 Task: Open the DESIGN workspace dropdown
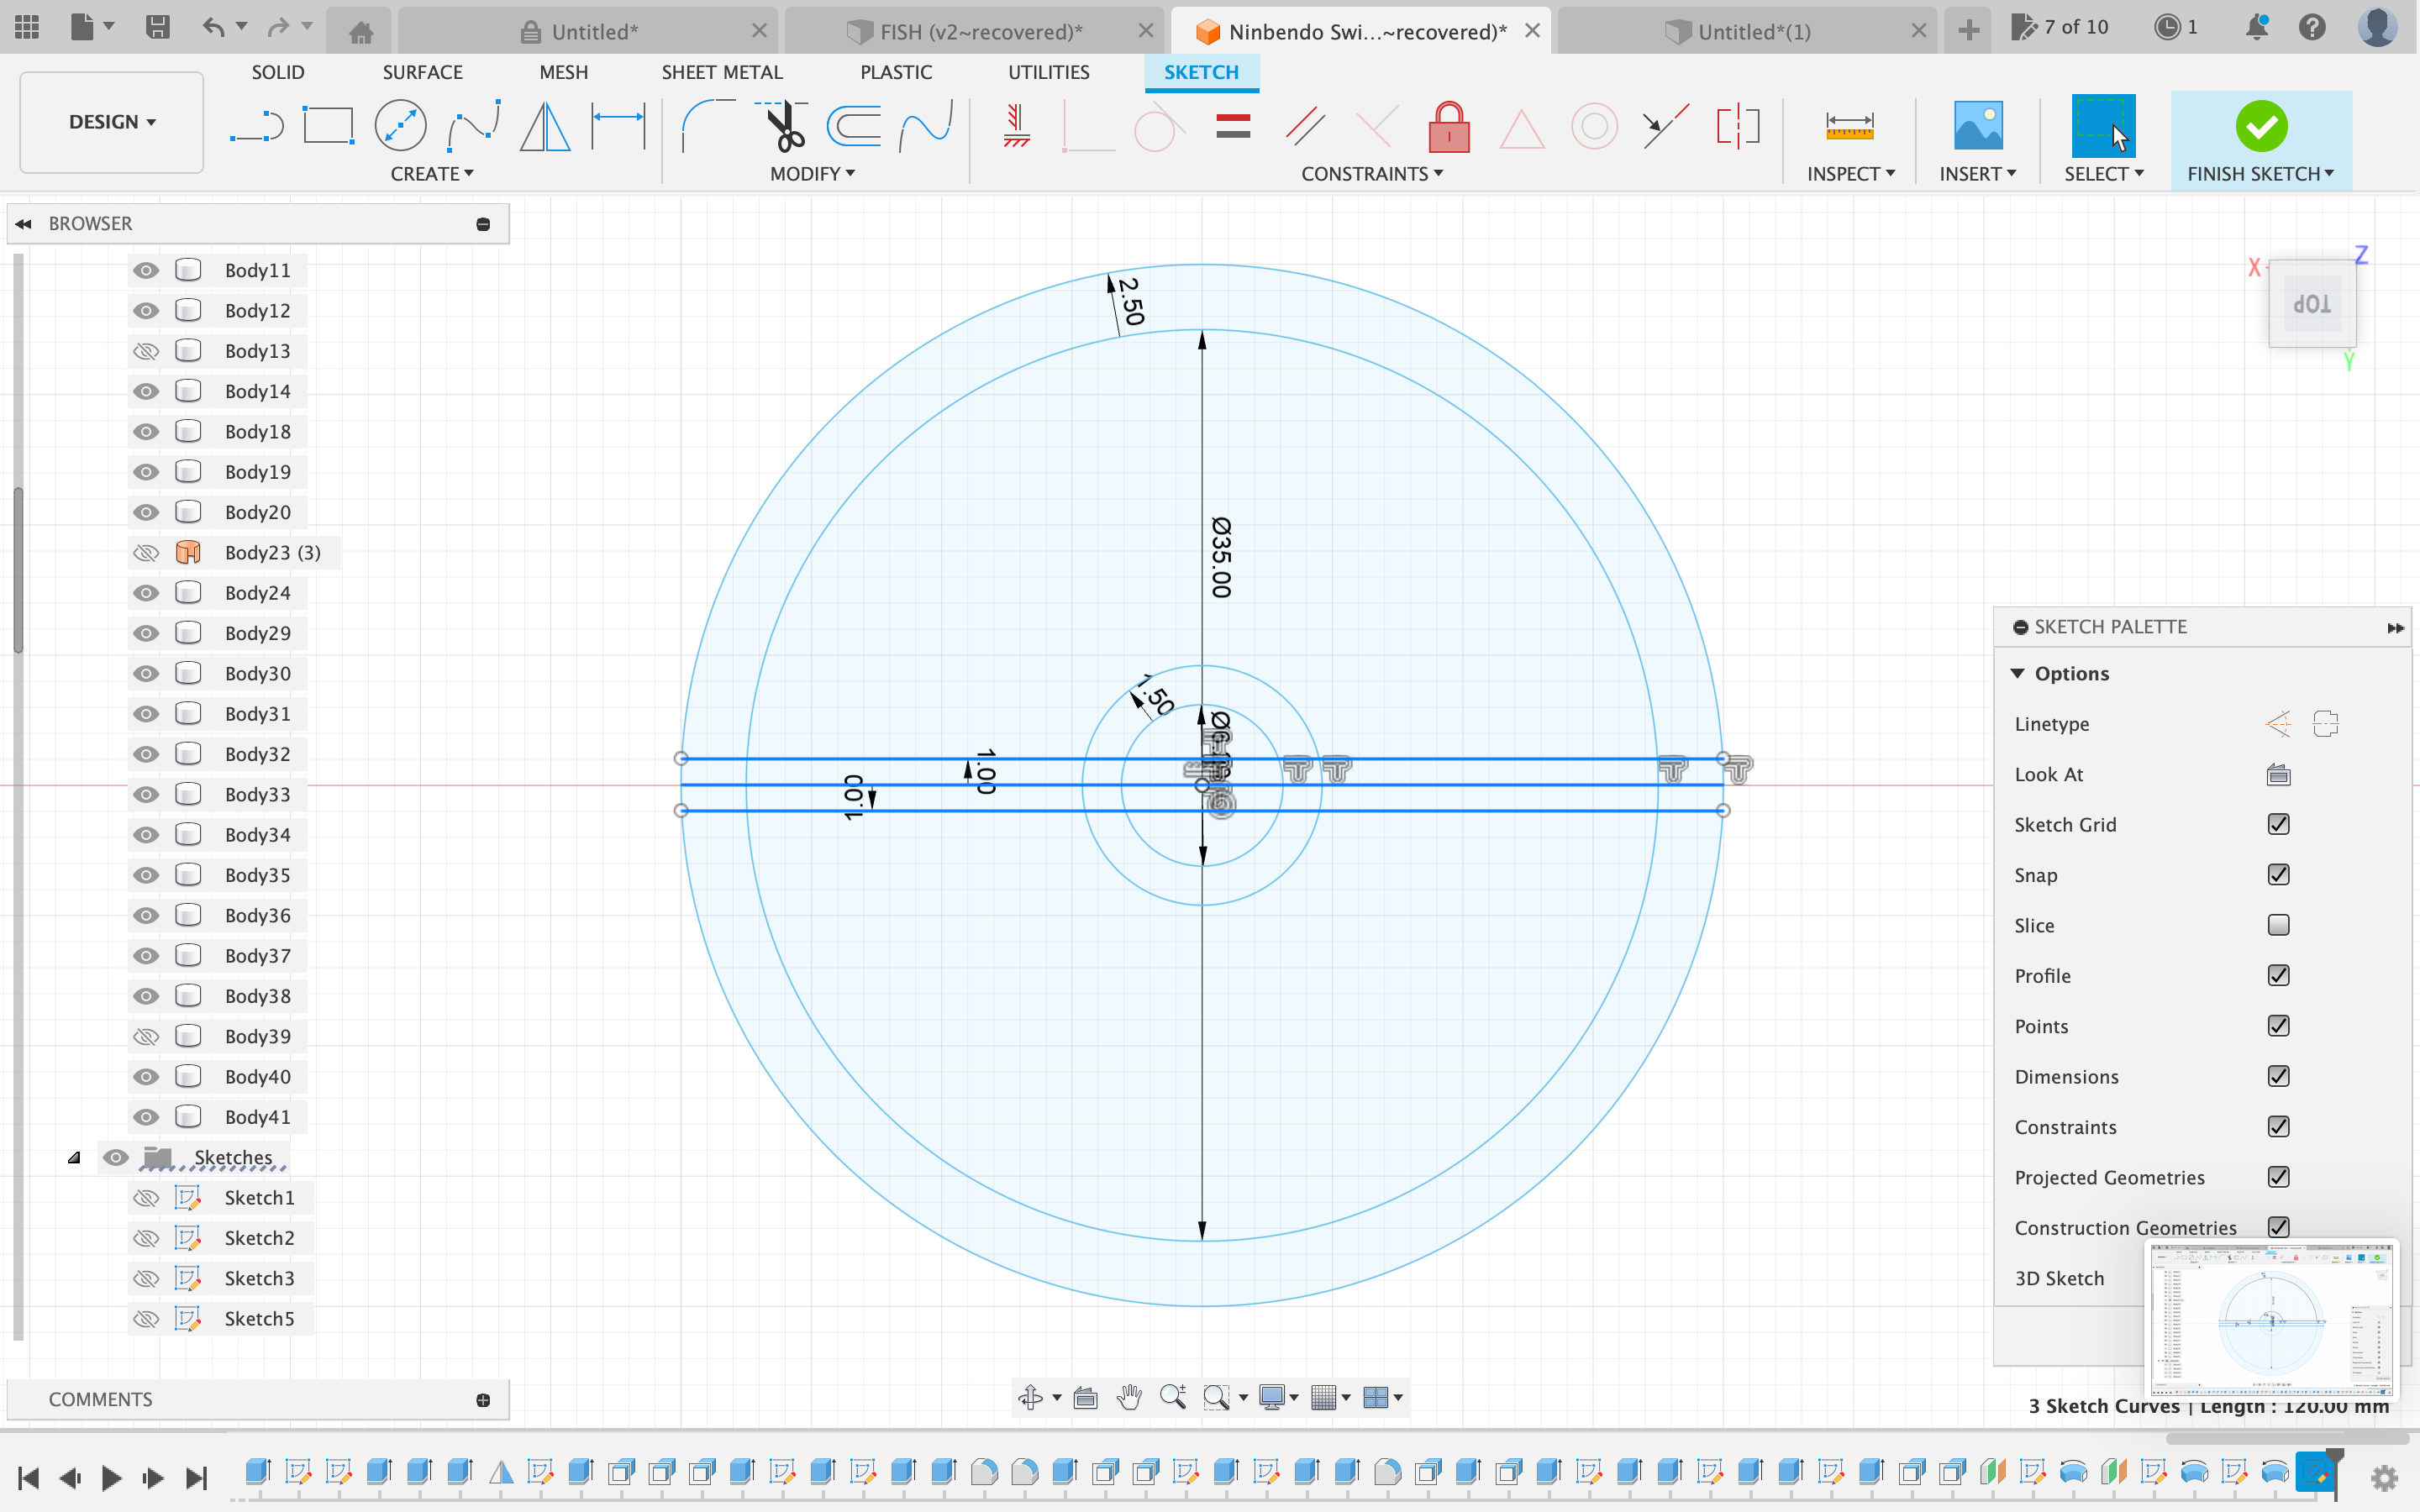click(x=111, y=121)
